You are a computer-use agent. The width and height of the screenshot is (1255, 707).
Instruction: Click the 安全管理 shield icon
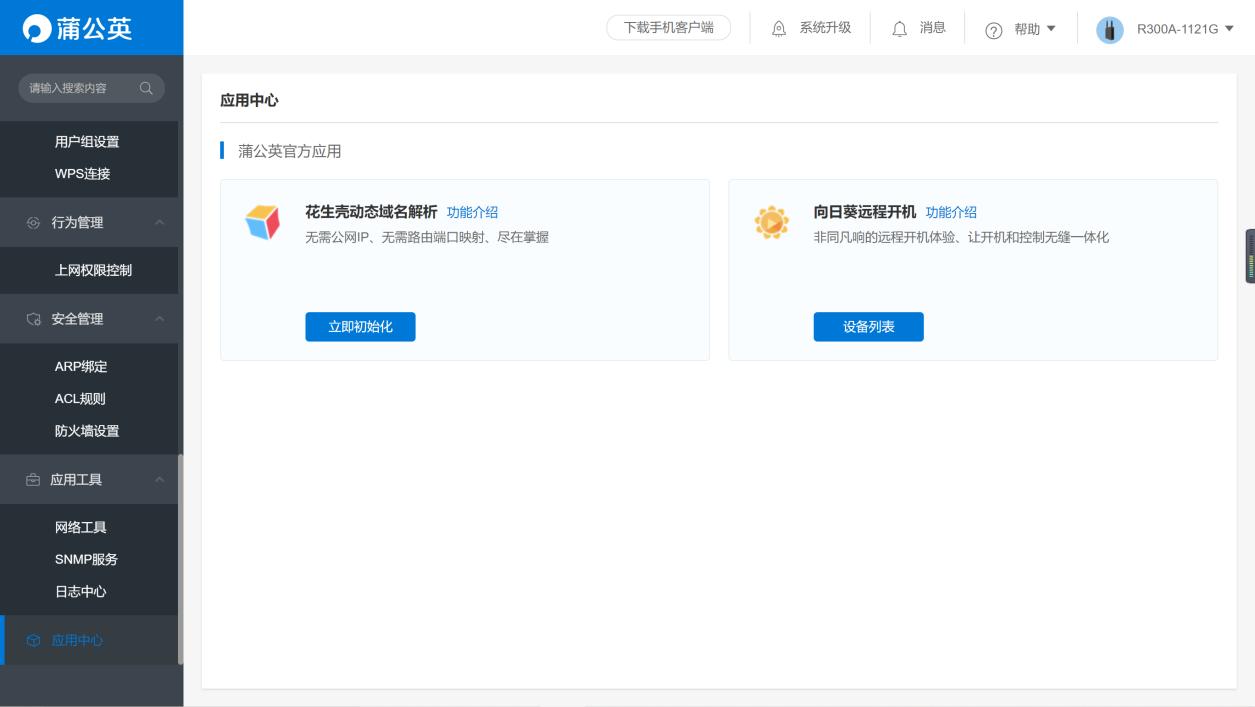[33, 319]
